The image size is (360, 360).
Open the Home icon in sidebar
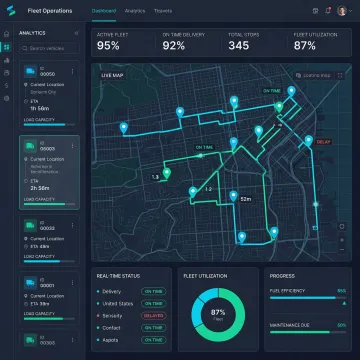coord(6,34)
